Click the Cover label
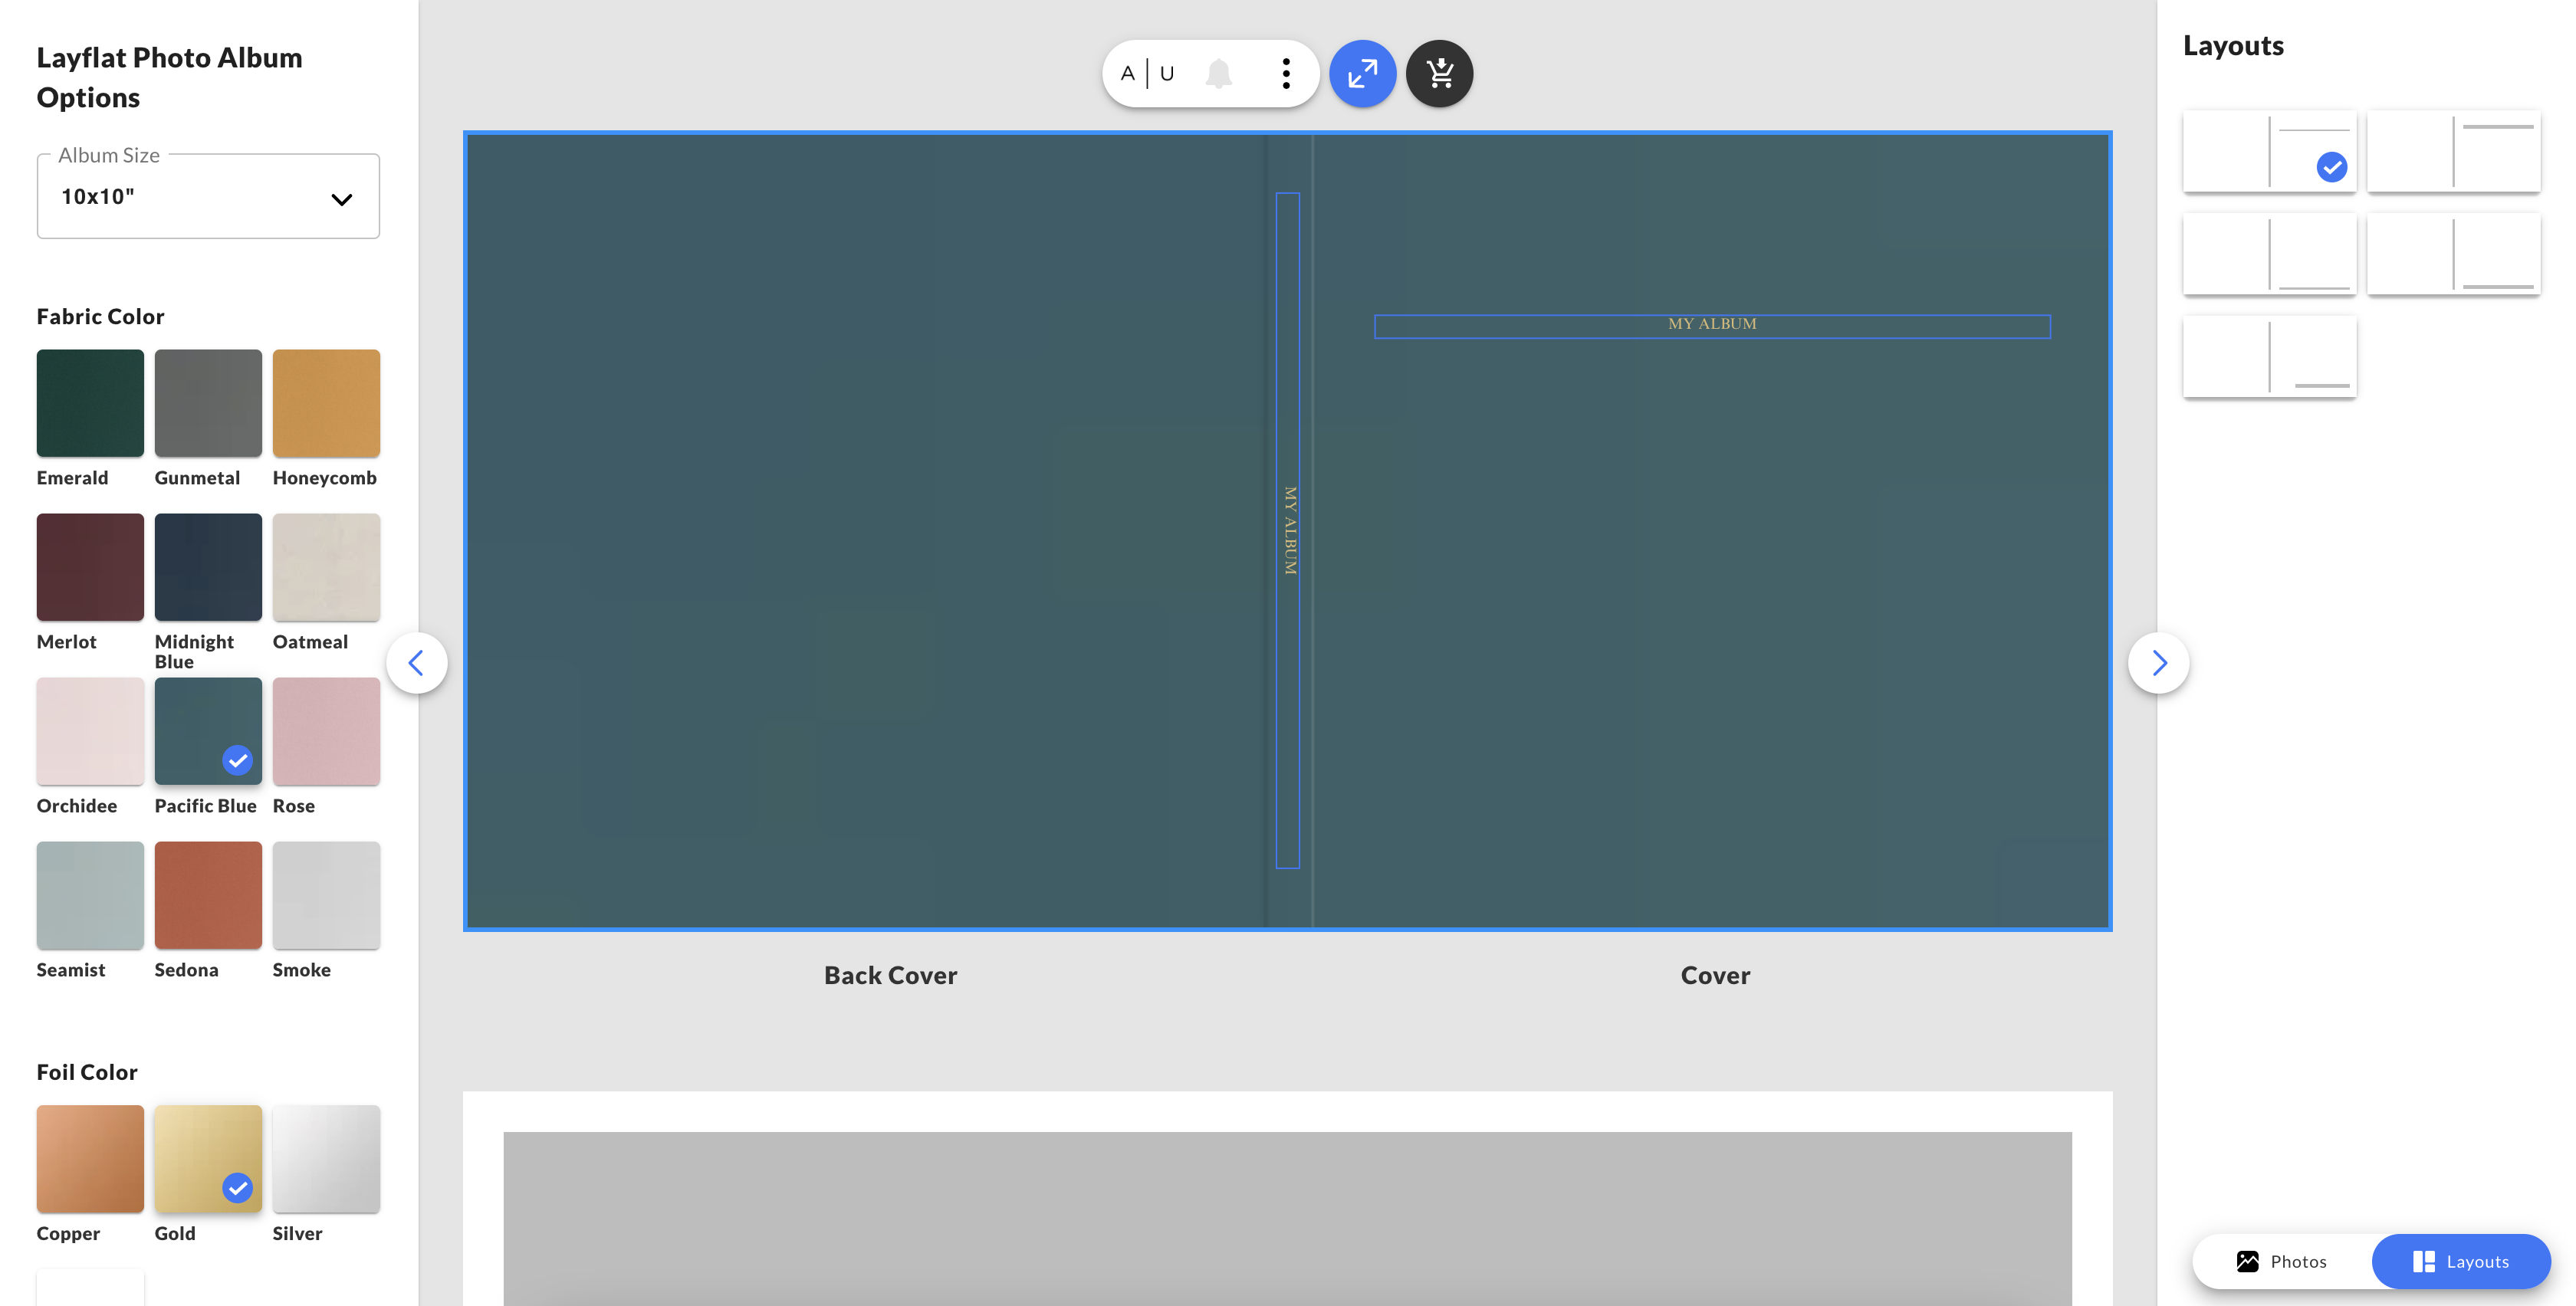This screenshot has width=2576, height=1306. pyautogui.click(x=1715, y=975)
